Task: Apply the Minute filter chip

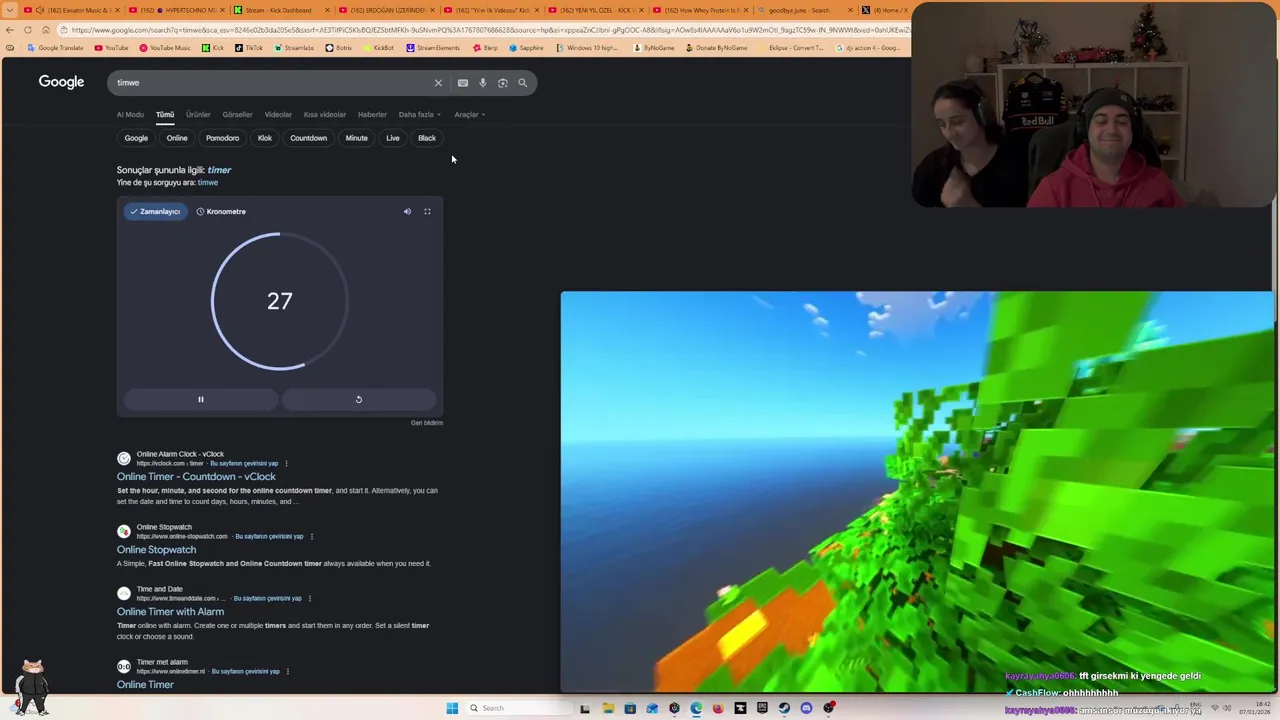Action: [356, 138]
